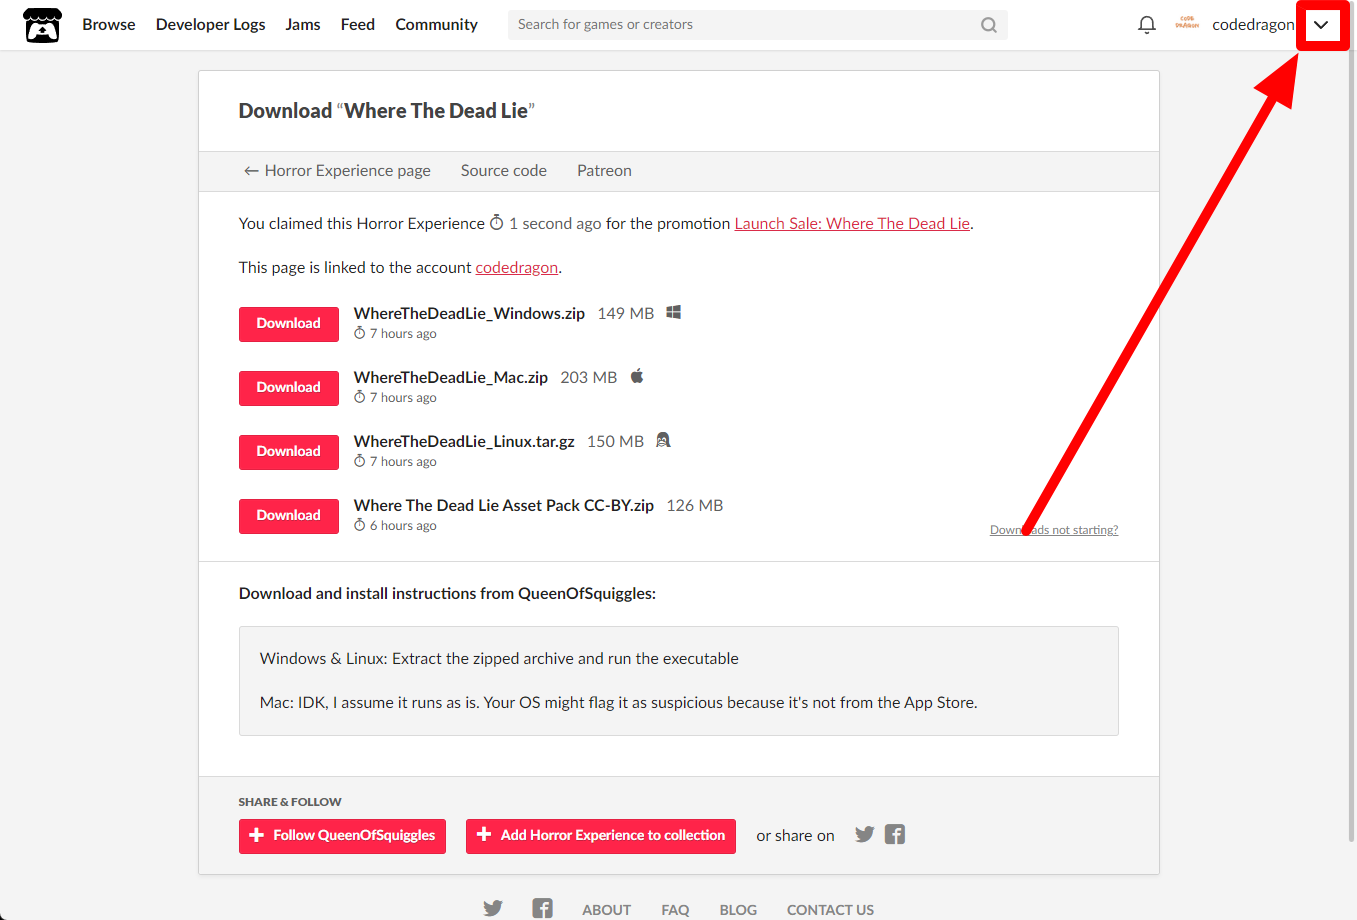Return to Horror Experience page

tap(337, 171)
